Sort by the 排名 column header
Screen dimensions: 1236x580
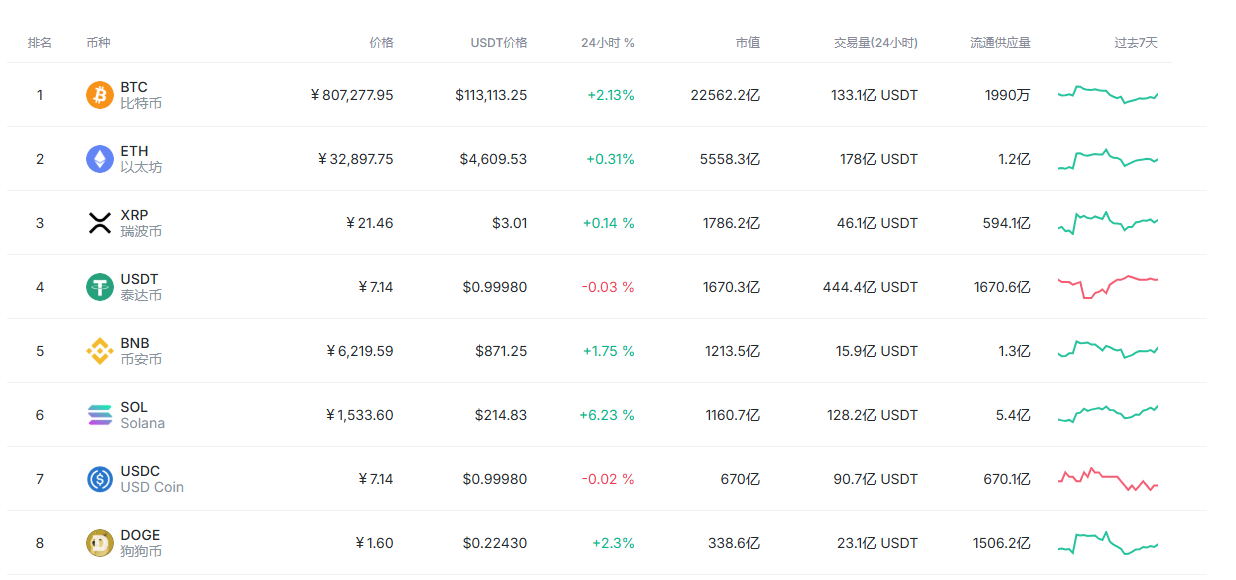tap(40, 43)
